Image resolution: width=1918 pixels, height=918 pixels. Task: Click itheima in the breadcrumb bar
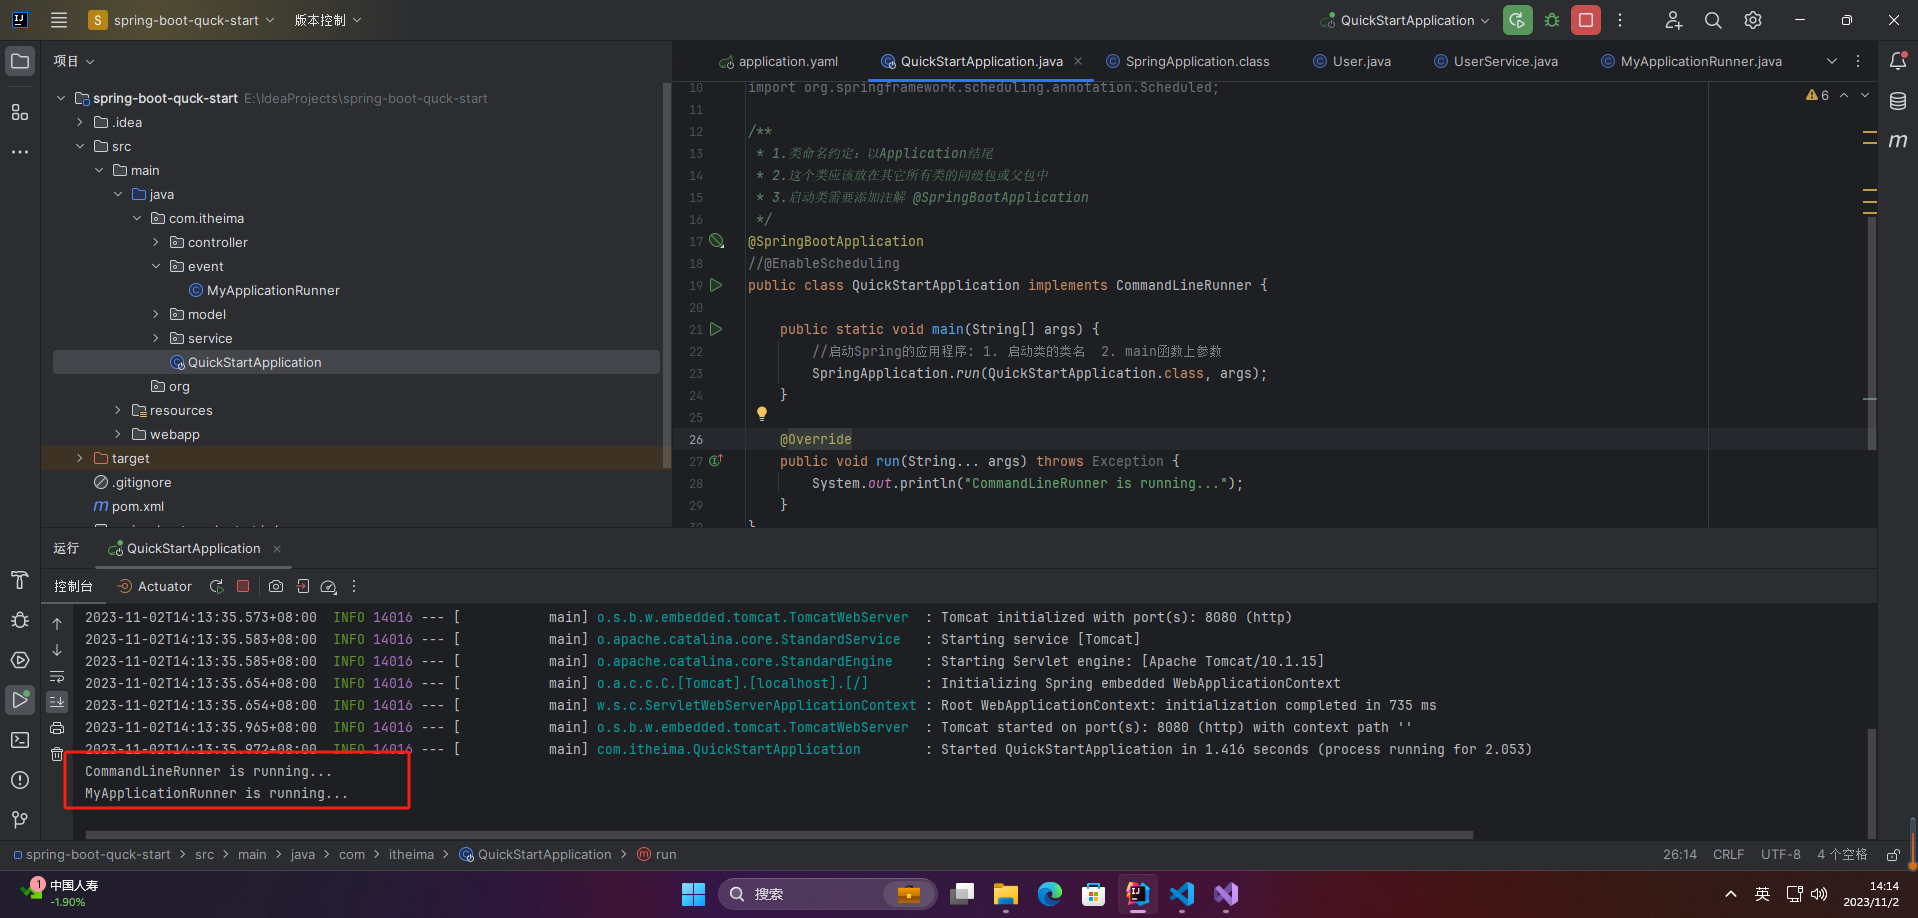pos(411,855)
